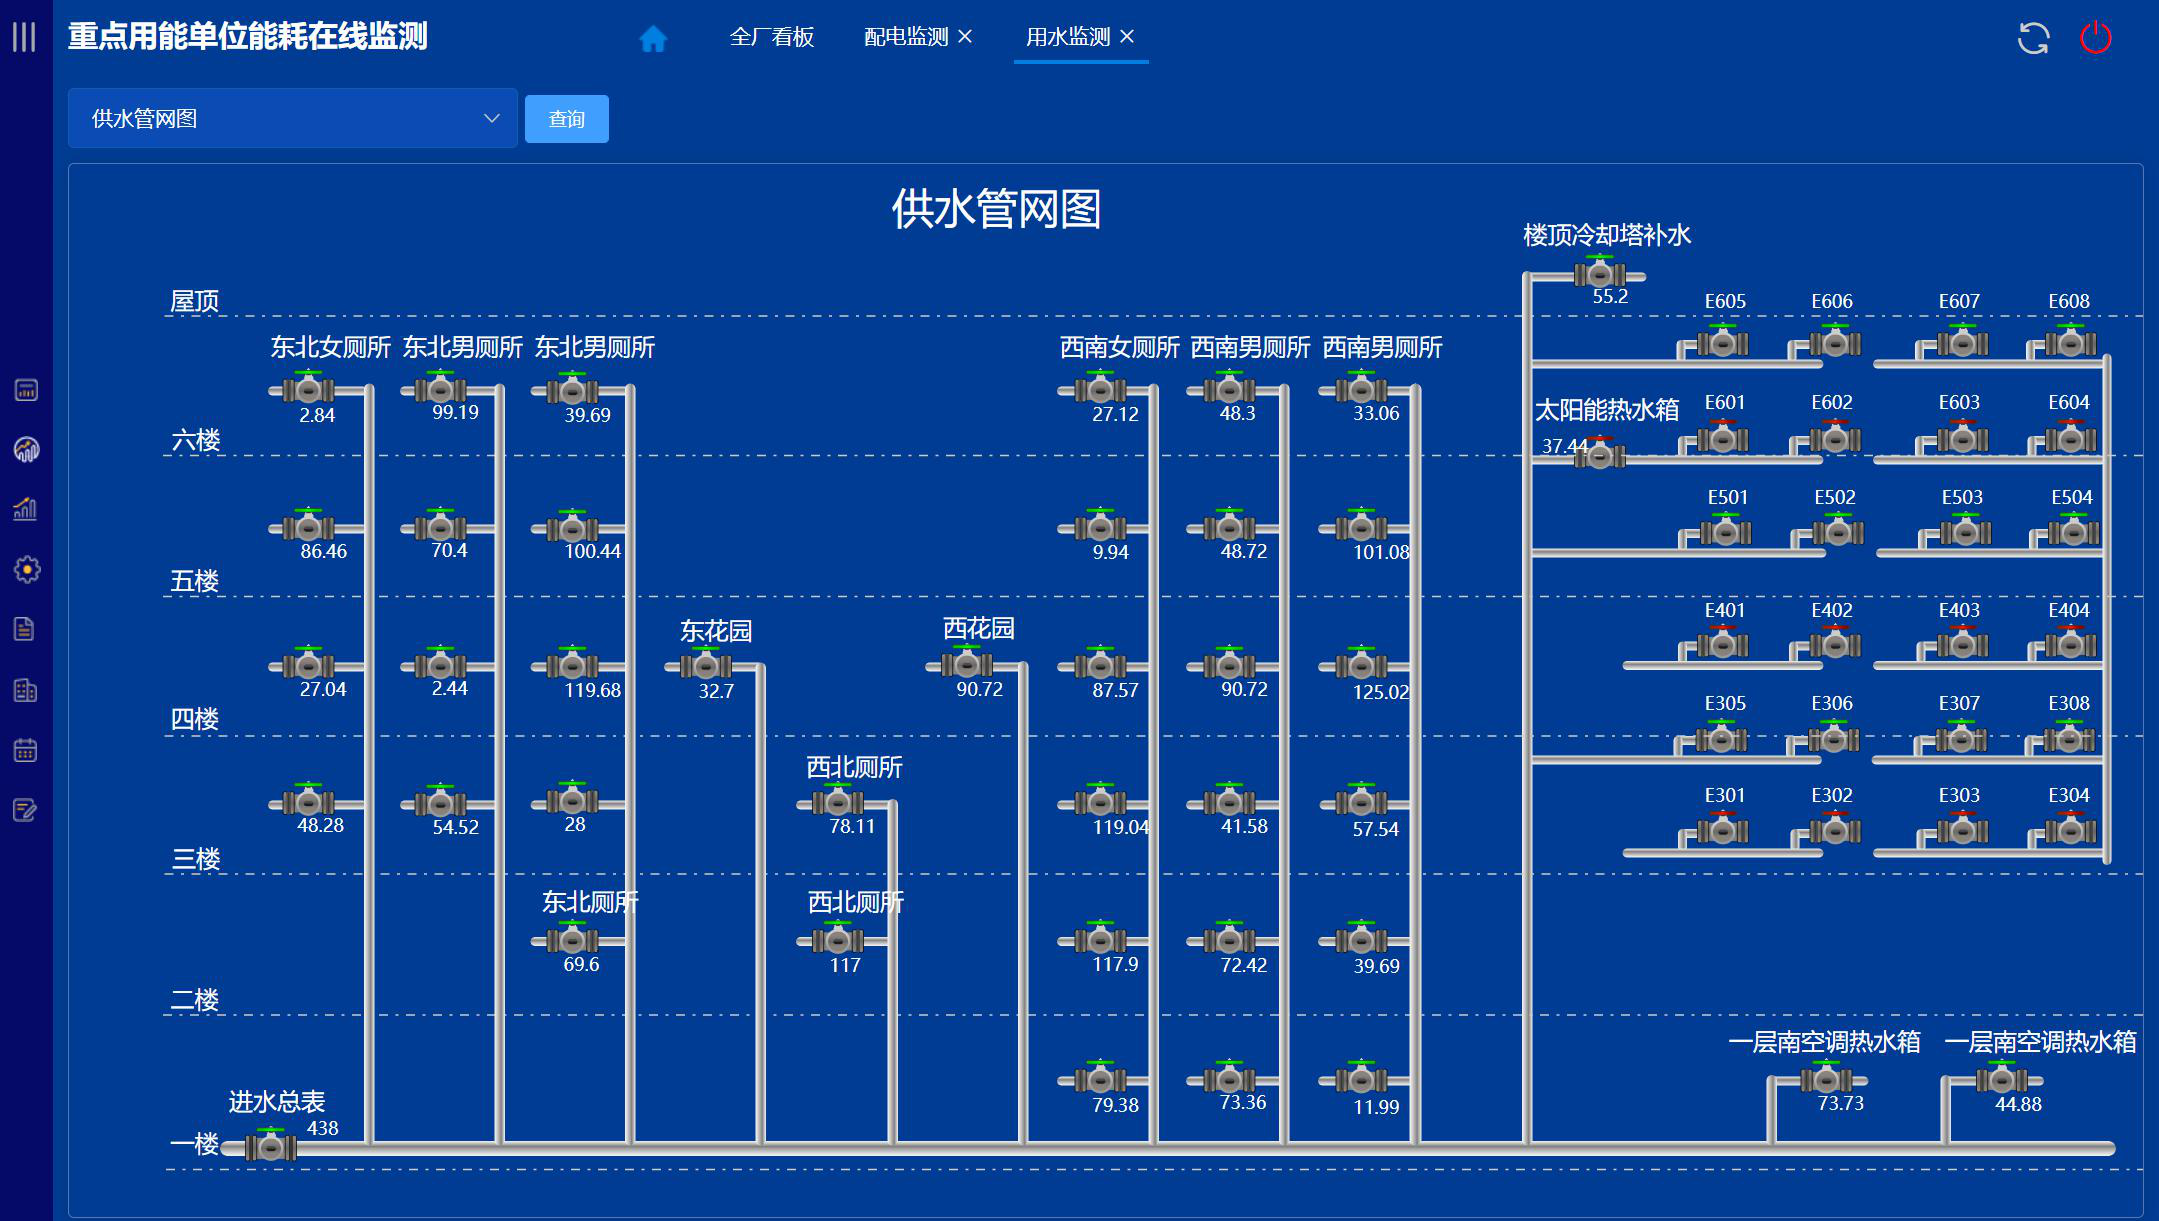Click the 供水管网图 diagram title

(x=996, y=209)
